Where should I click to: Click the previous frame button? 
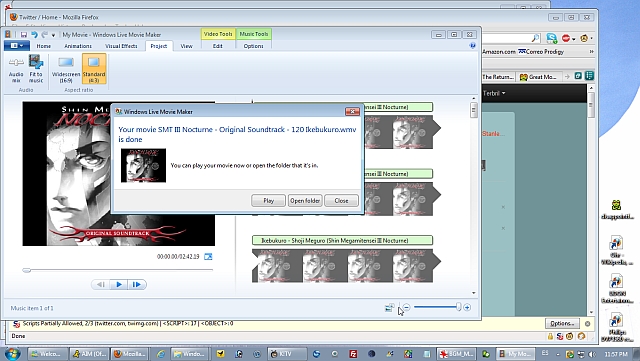pos(100,284)
